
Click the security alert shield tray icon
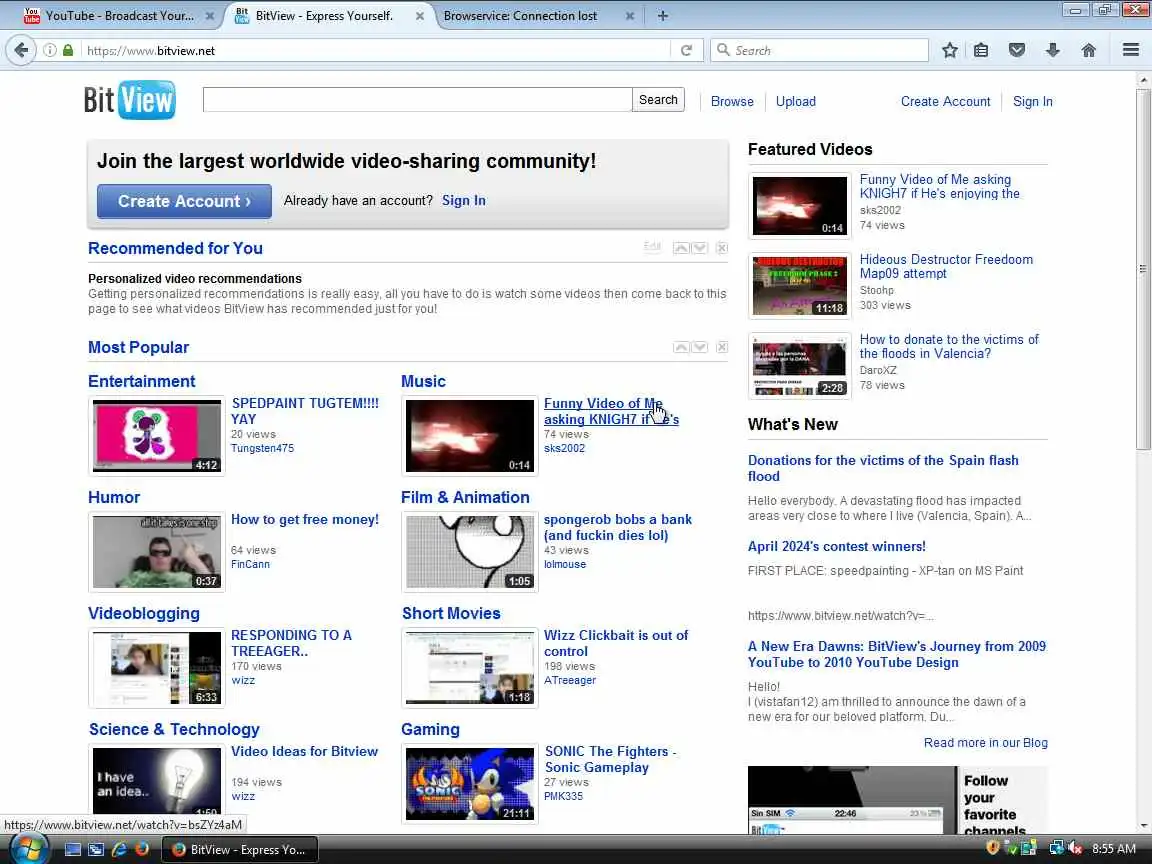pos(993,849)
